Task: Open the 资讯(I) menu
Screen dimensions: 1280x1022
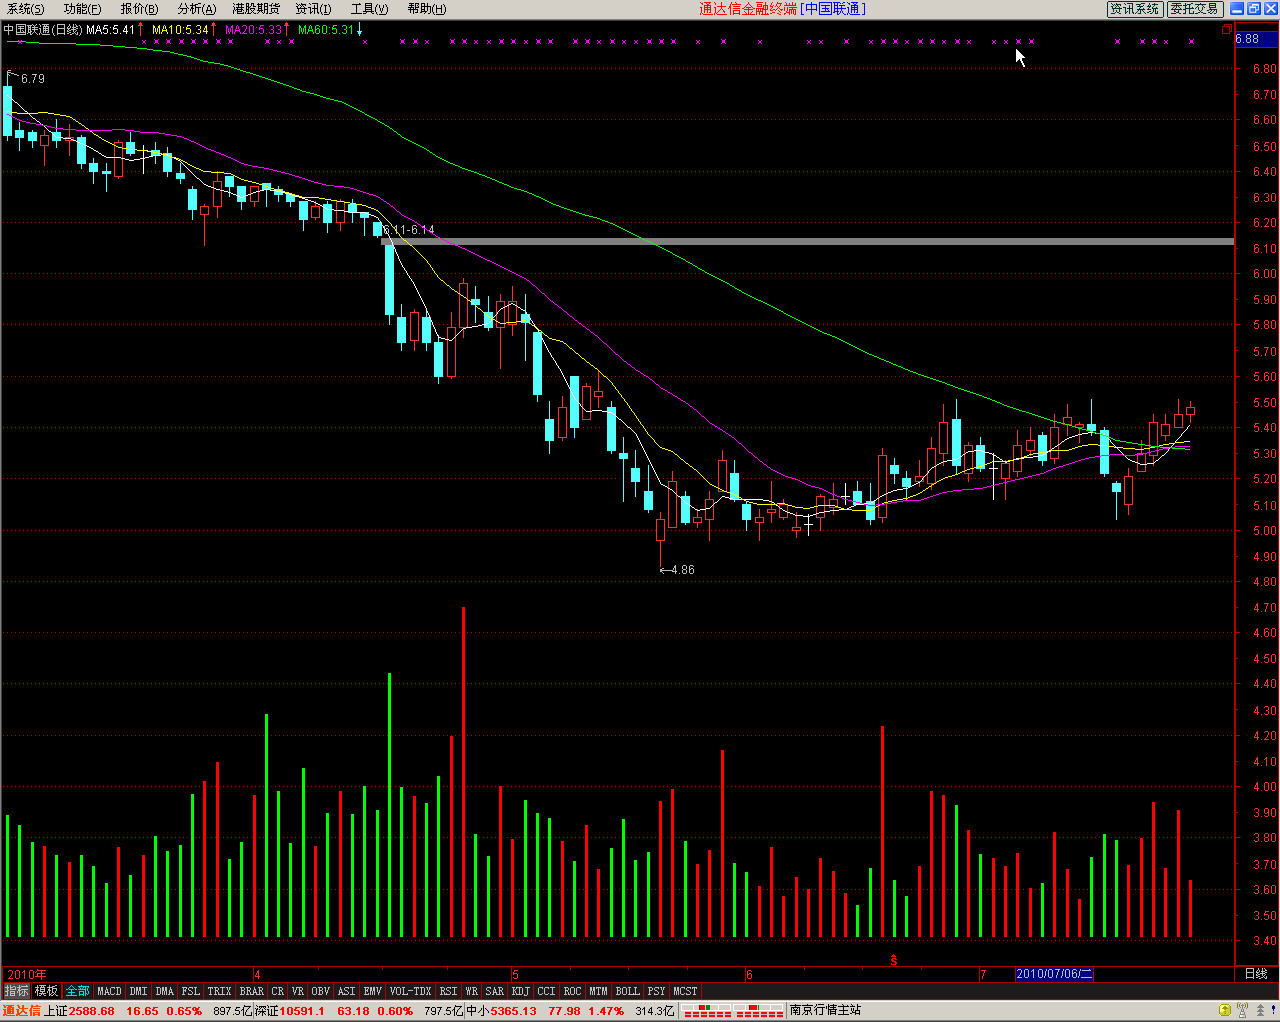Action: click(x=313, y=9)
